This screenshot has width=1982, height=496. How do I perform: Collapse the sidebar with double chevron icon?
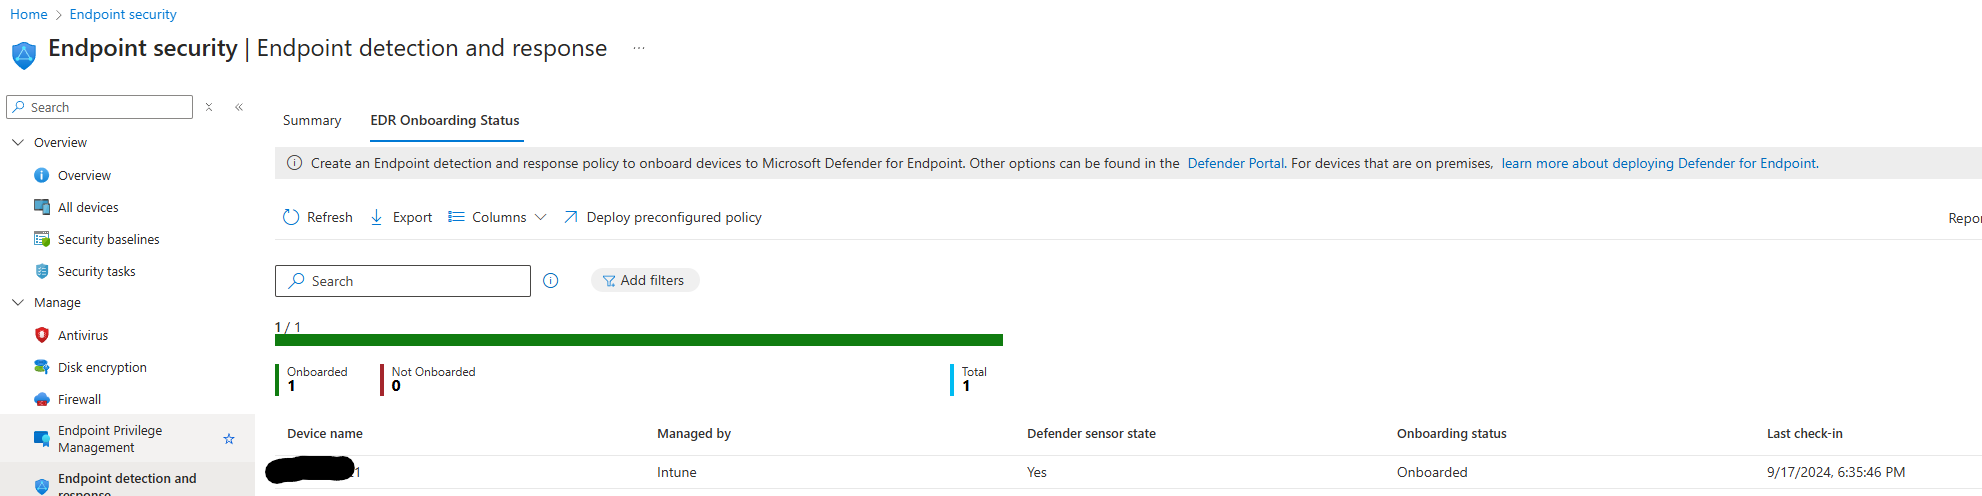239,107
